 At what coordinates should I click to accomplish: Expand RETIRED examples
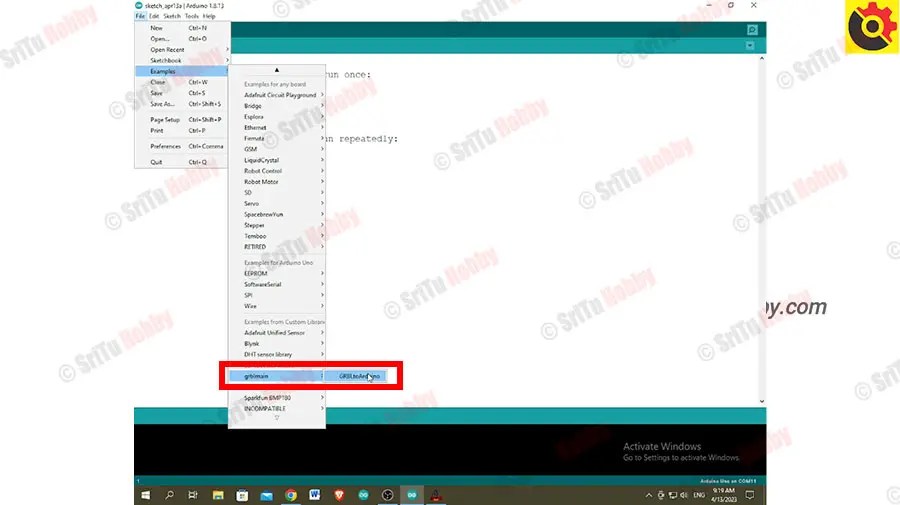[277, 247]
